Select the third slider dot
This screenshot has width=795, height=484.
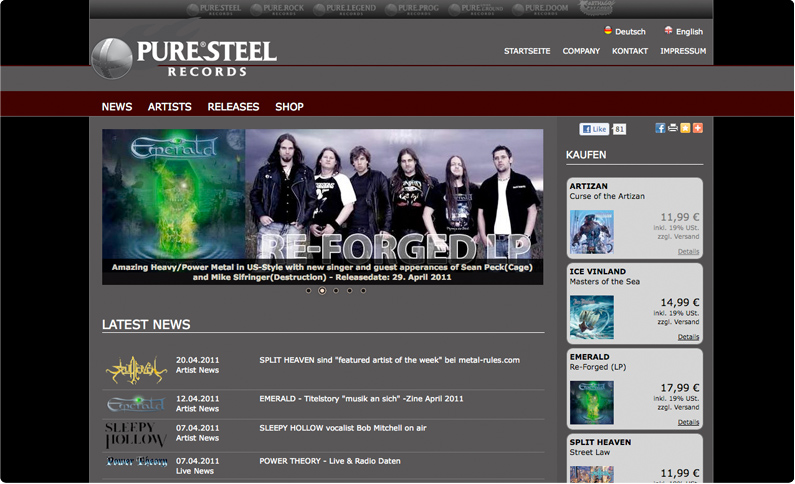(336, 291)
